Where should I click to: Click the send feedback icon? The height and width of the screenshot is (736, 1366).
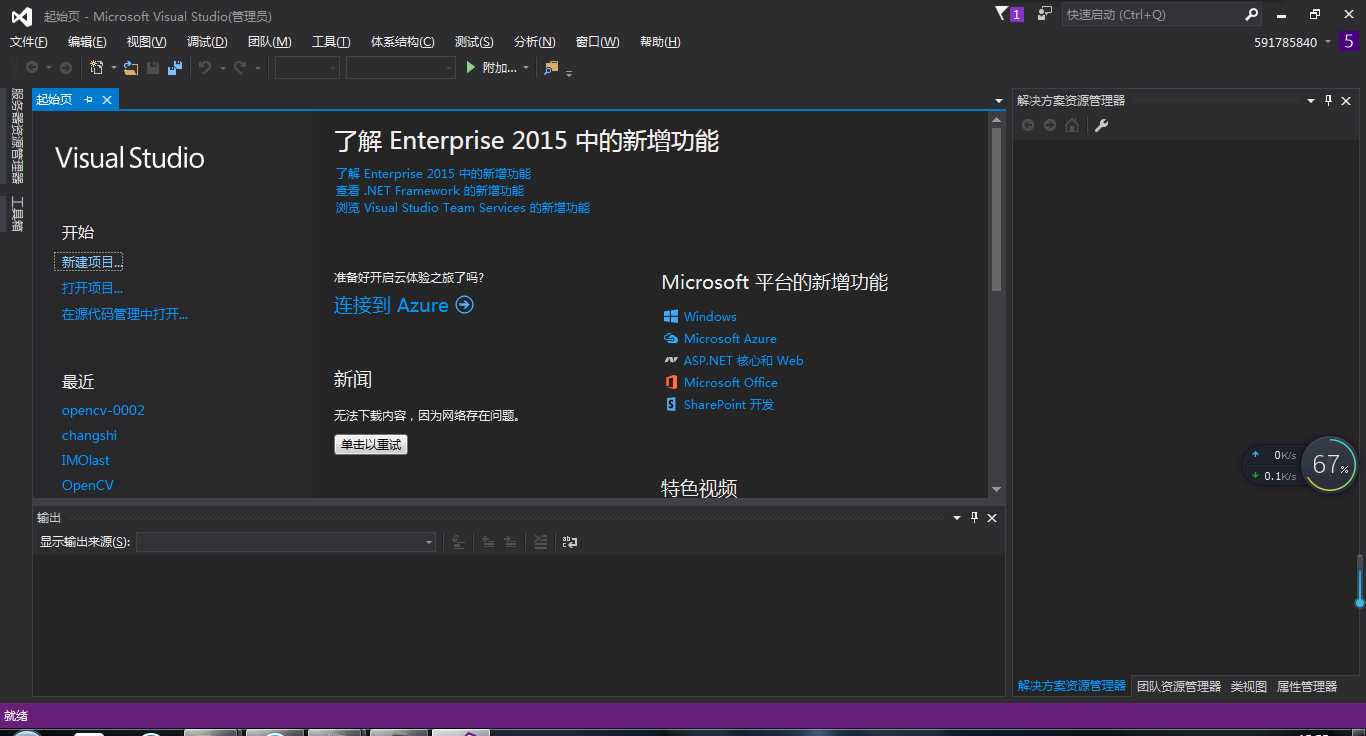click(1045, 14)
